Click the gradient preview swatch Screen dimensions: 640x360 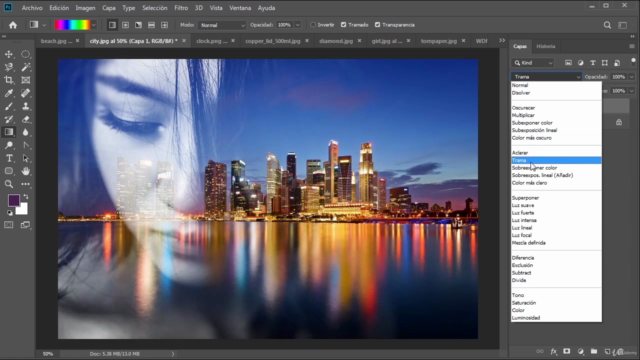tap(72, 25)
